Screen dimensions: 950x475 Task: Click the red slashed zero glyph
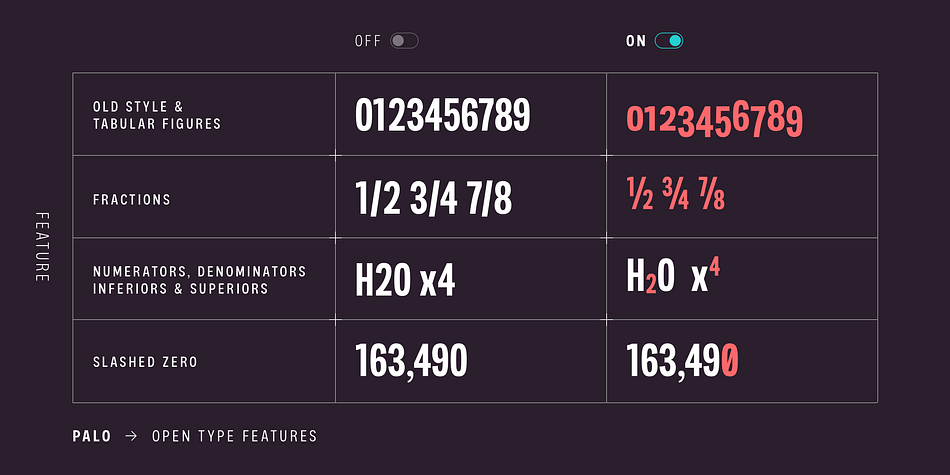(731, 359)
